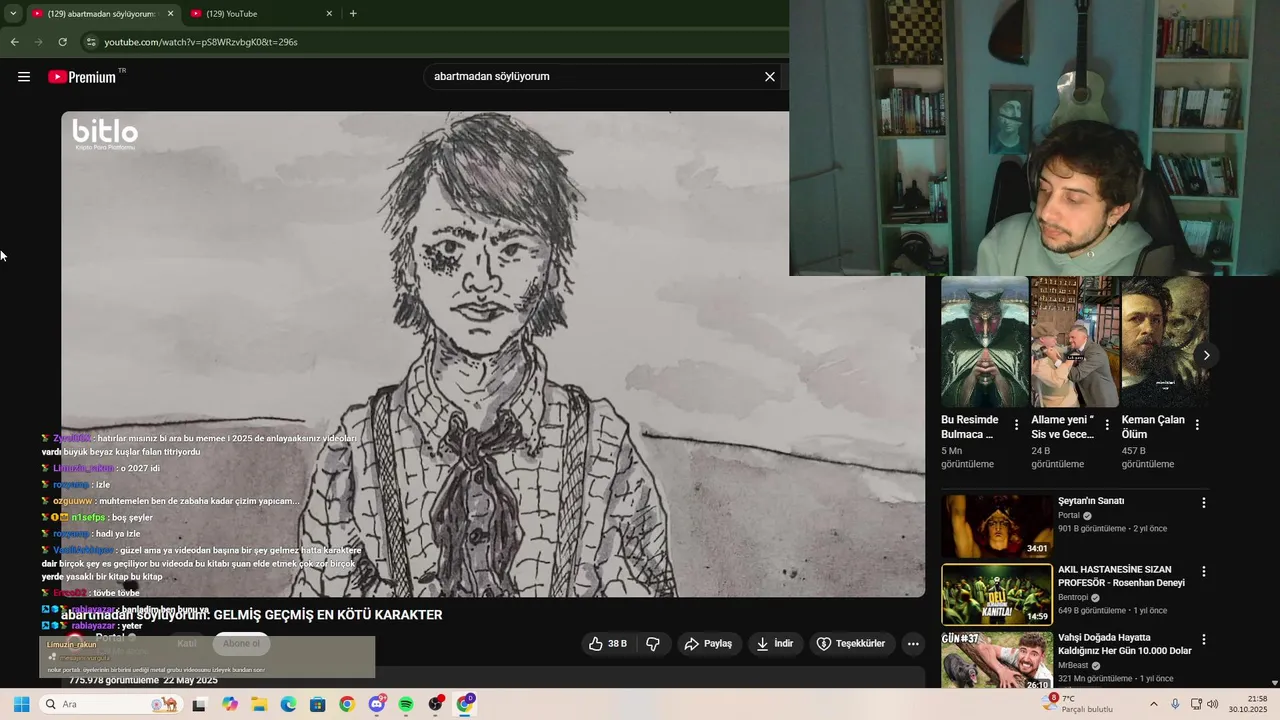
Task: Open the Bu Resimde Bulmaca thumbnail
Action: tap(985, 342)
